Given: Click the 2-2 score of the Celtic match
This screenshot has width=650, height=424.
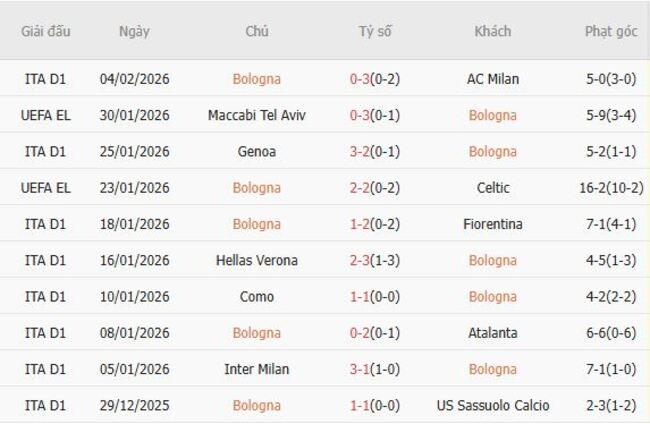Looking at the screenshot, I should 361,188.
